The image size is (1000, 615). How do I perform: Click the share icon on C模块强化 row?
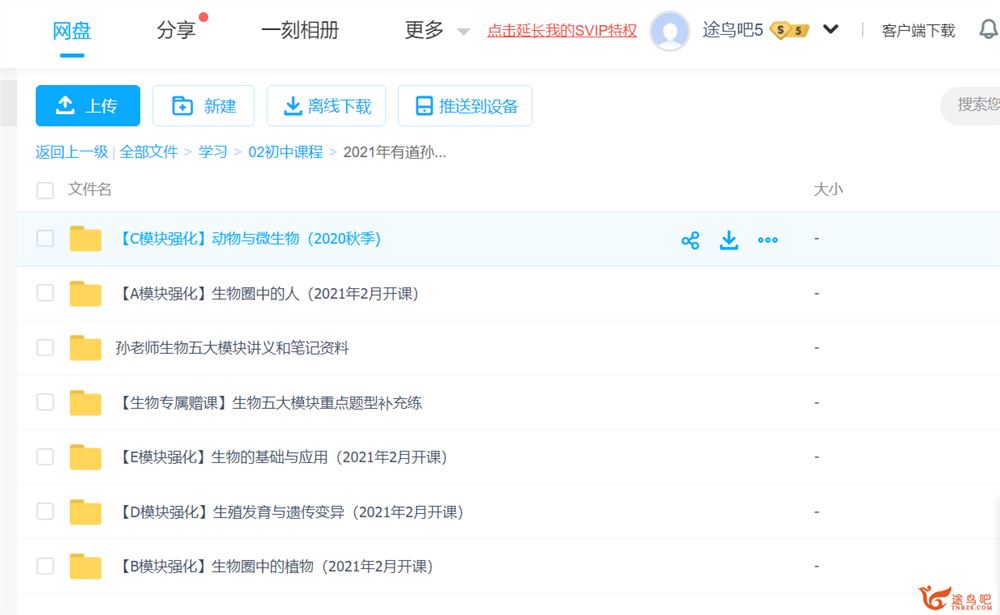(x=690, y=240)
